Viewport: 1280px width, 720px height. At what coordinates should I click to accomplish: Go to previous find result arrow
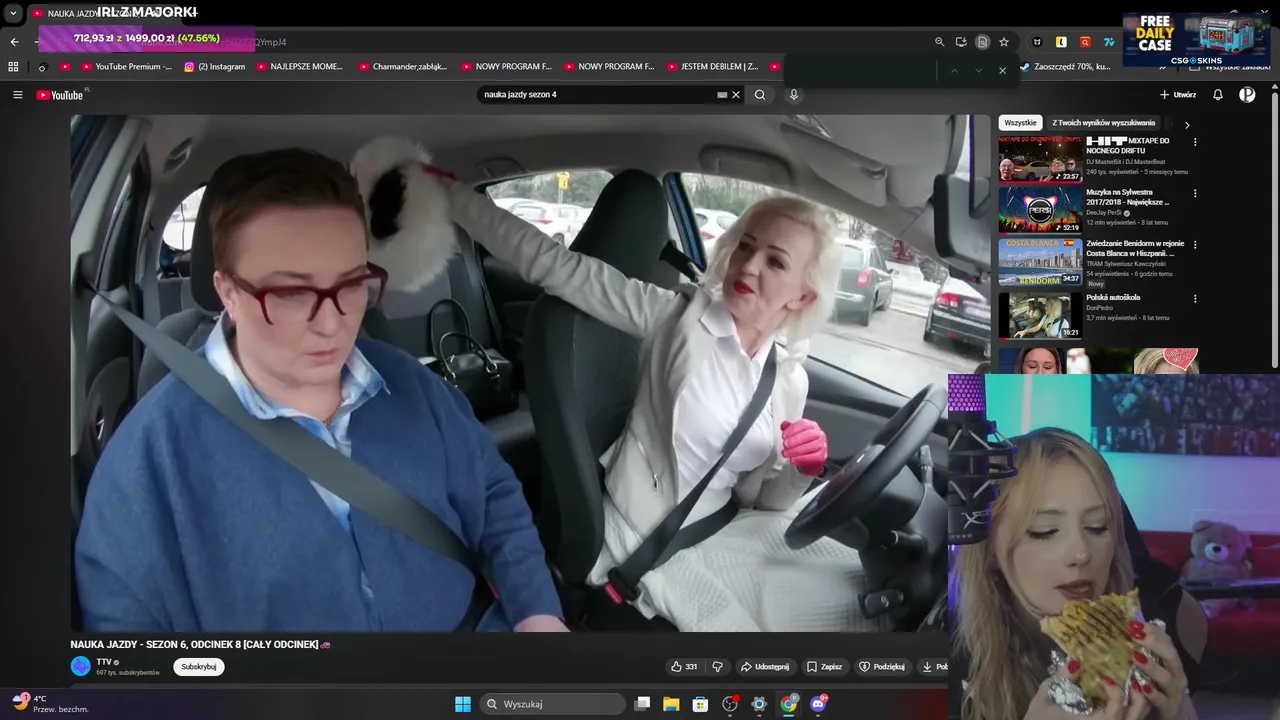pyautogui.click(x=954, y=71)
